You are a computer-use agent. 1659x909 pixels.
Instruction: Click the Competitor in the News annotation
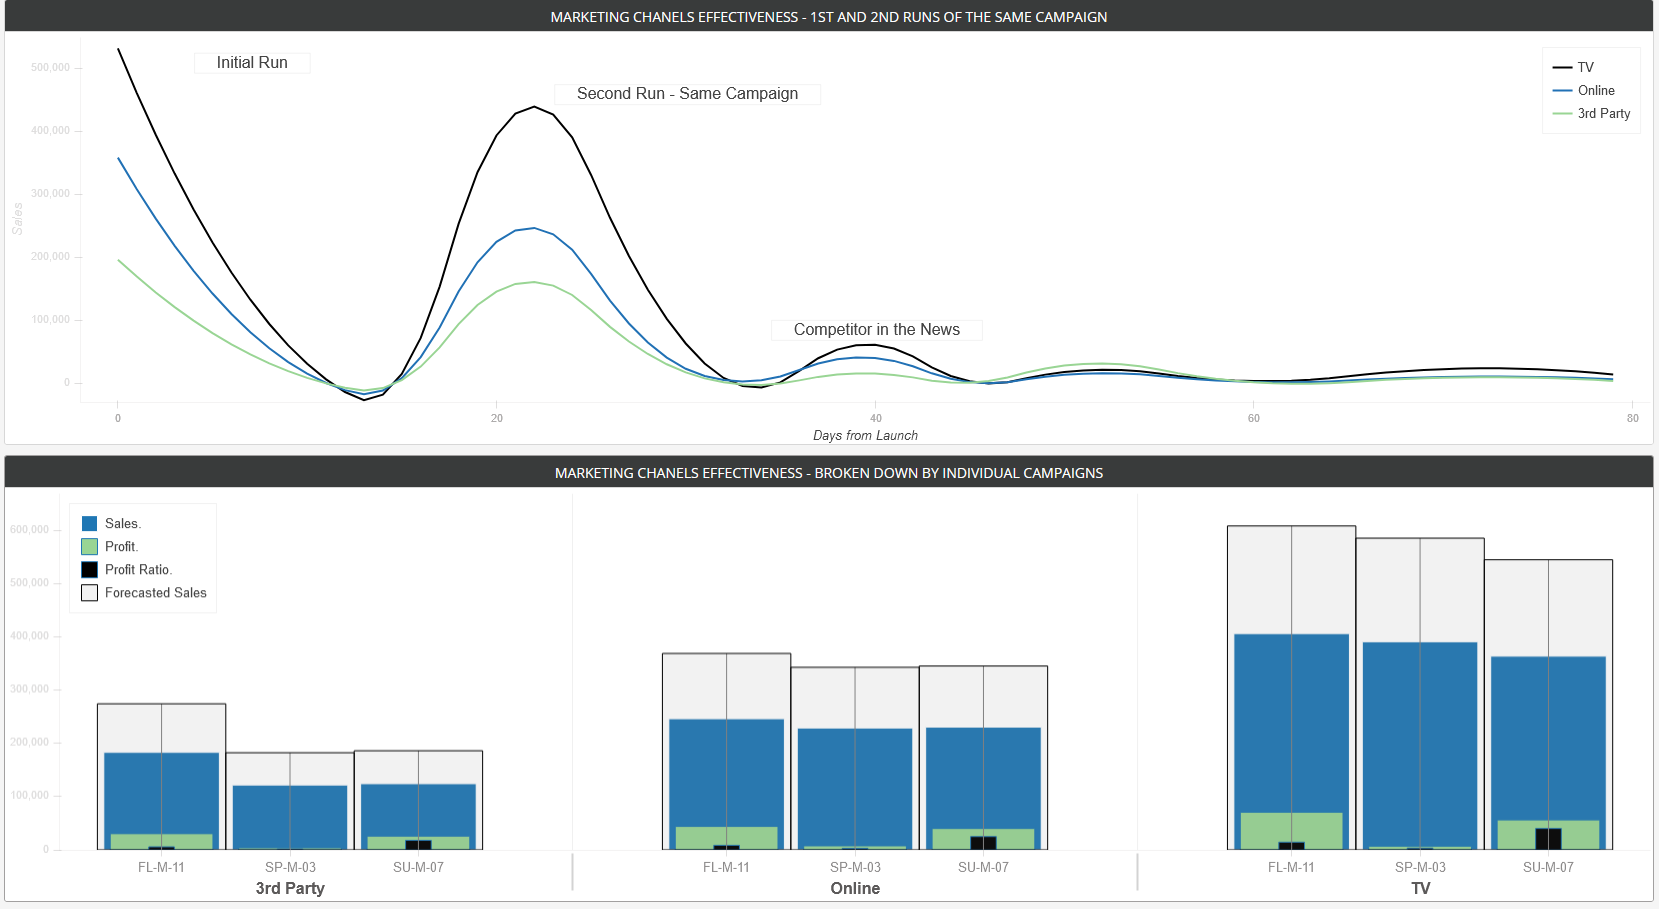coord(876,329)
